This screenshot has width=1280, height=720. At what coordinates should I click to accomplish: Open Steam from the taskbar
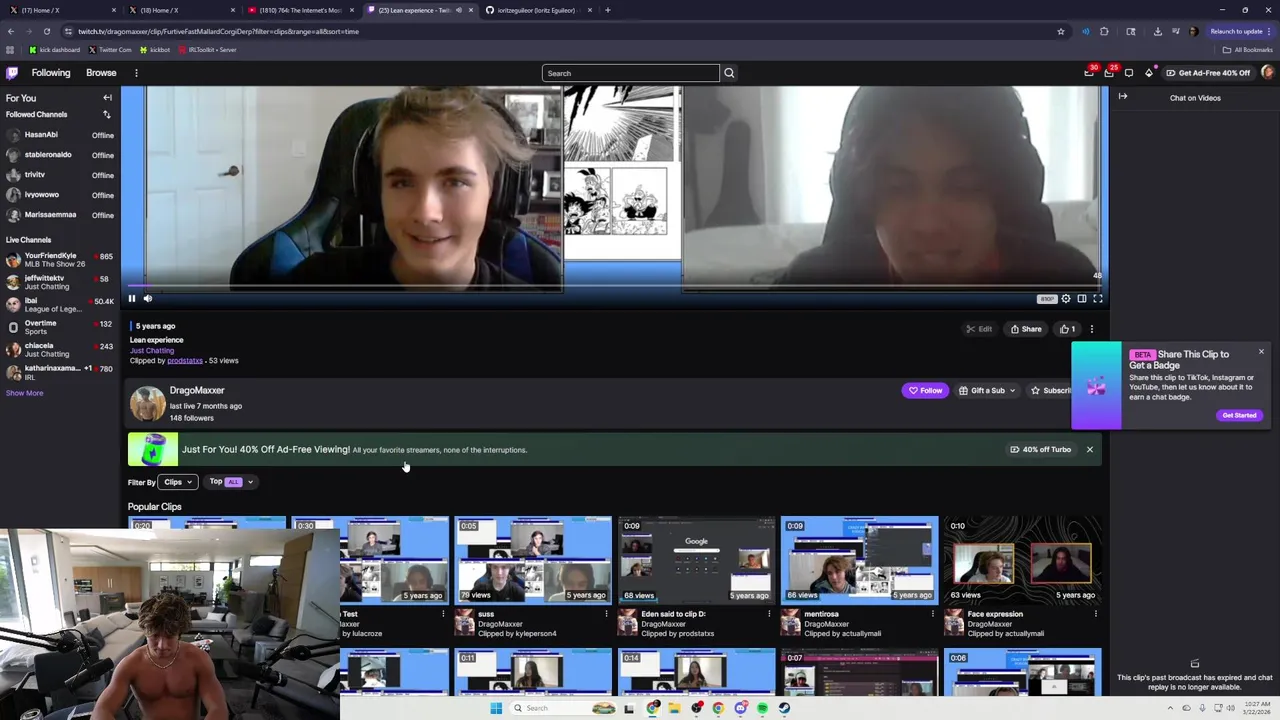tap(784, 708)
